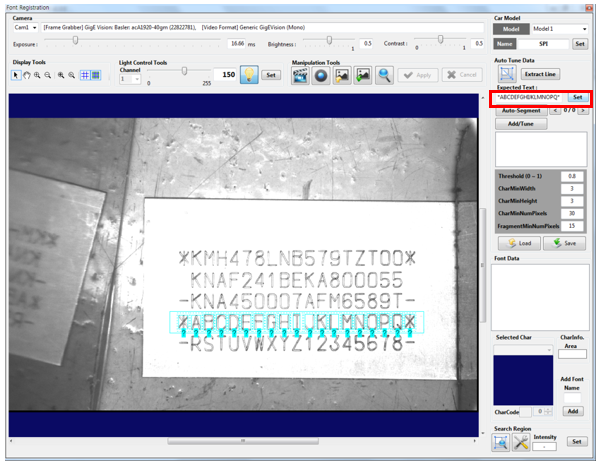603x466 pixels.
Task: Click the light bulb icon
Action: point(249,75)
